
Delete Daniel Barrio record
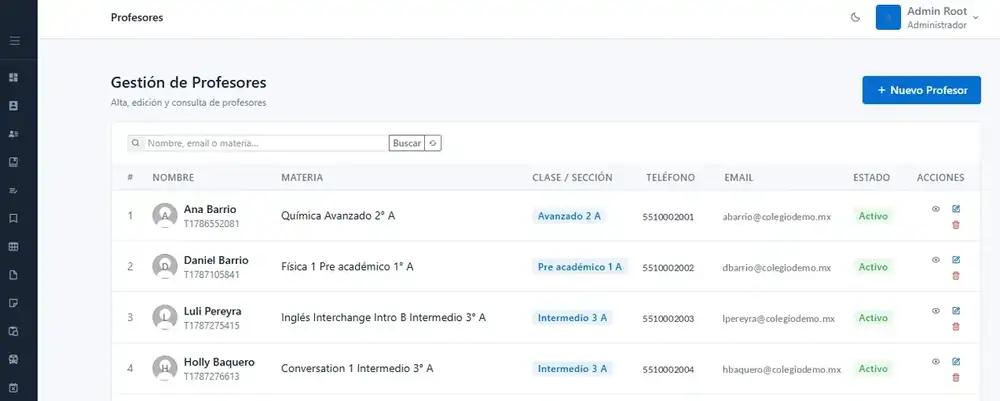click(x=955, y=275)
